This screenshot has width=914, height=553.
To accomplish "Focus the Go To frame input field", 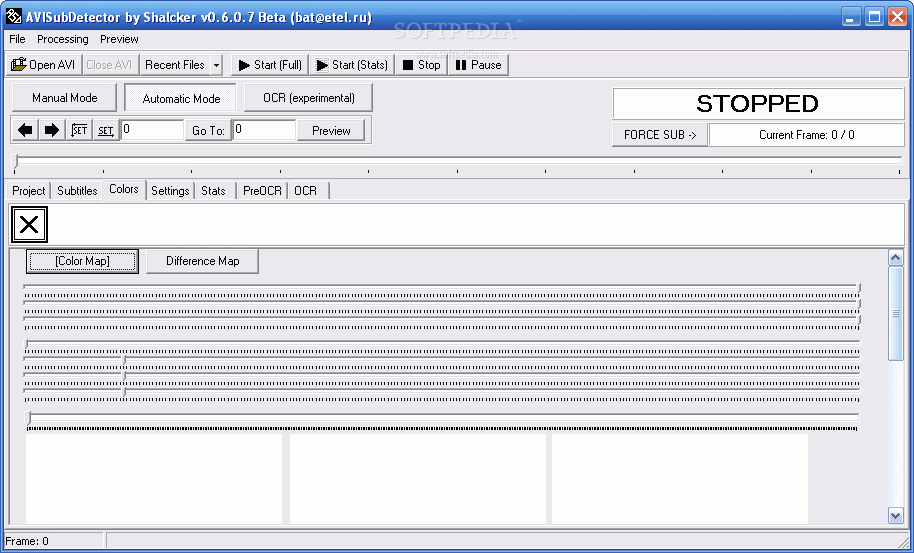I will click(x=264, y=129).
